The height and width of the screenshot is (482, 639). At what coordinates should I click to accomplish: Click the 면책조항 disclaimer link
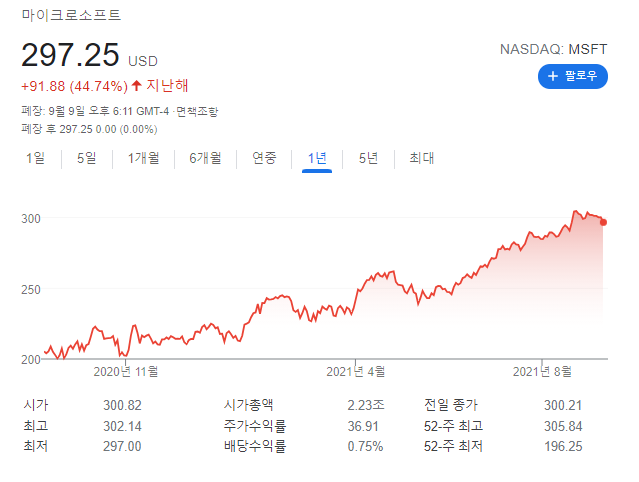click(x=197, y=111)
